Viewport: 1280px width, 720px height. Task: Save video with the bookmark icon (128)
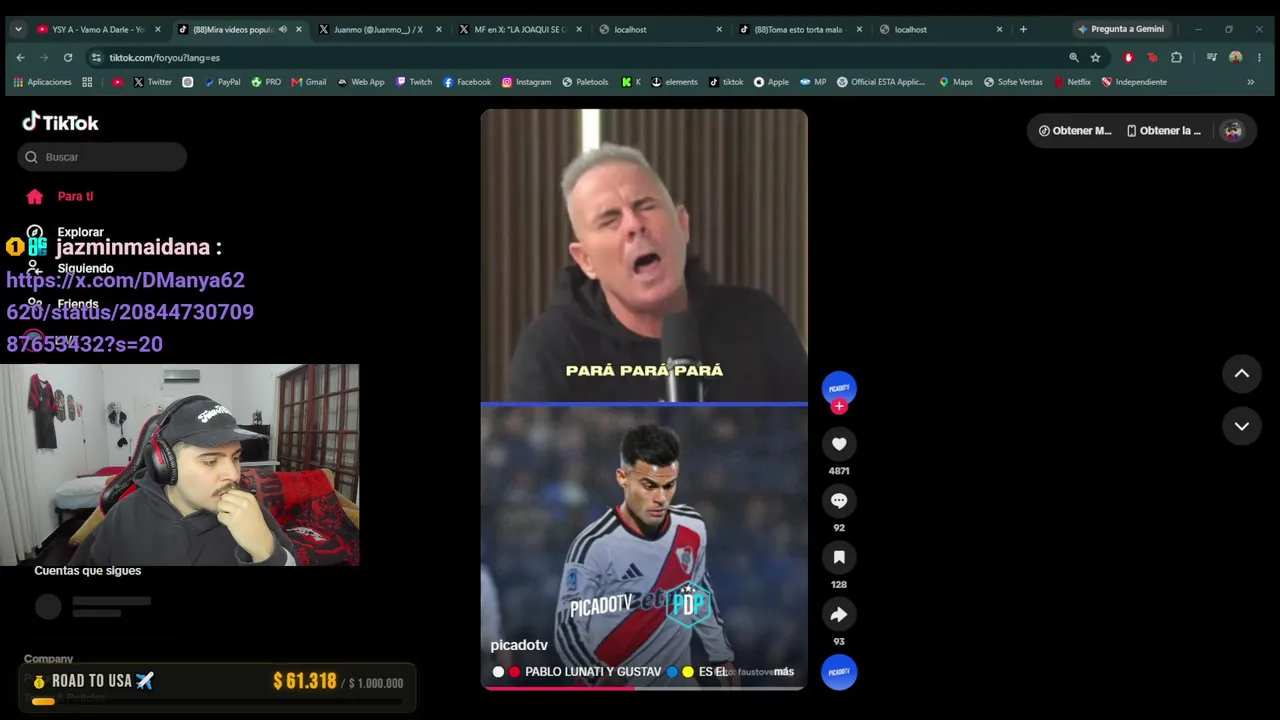coord(839,557)
